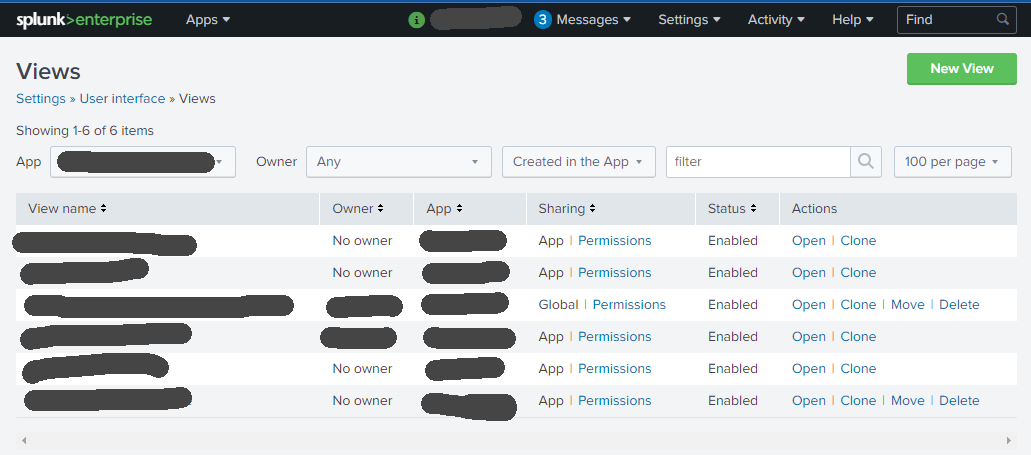This screenshot has width=1031, height=455.
Task: Expand the Created in the App dropdown
Action: click(578, 162)
